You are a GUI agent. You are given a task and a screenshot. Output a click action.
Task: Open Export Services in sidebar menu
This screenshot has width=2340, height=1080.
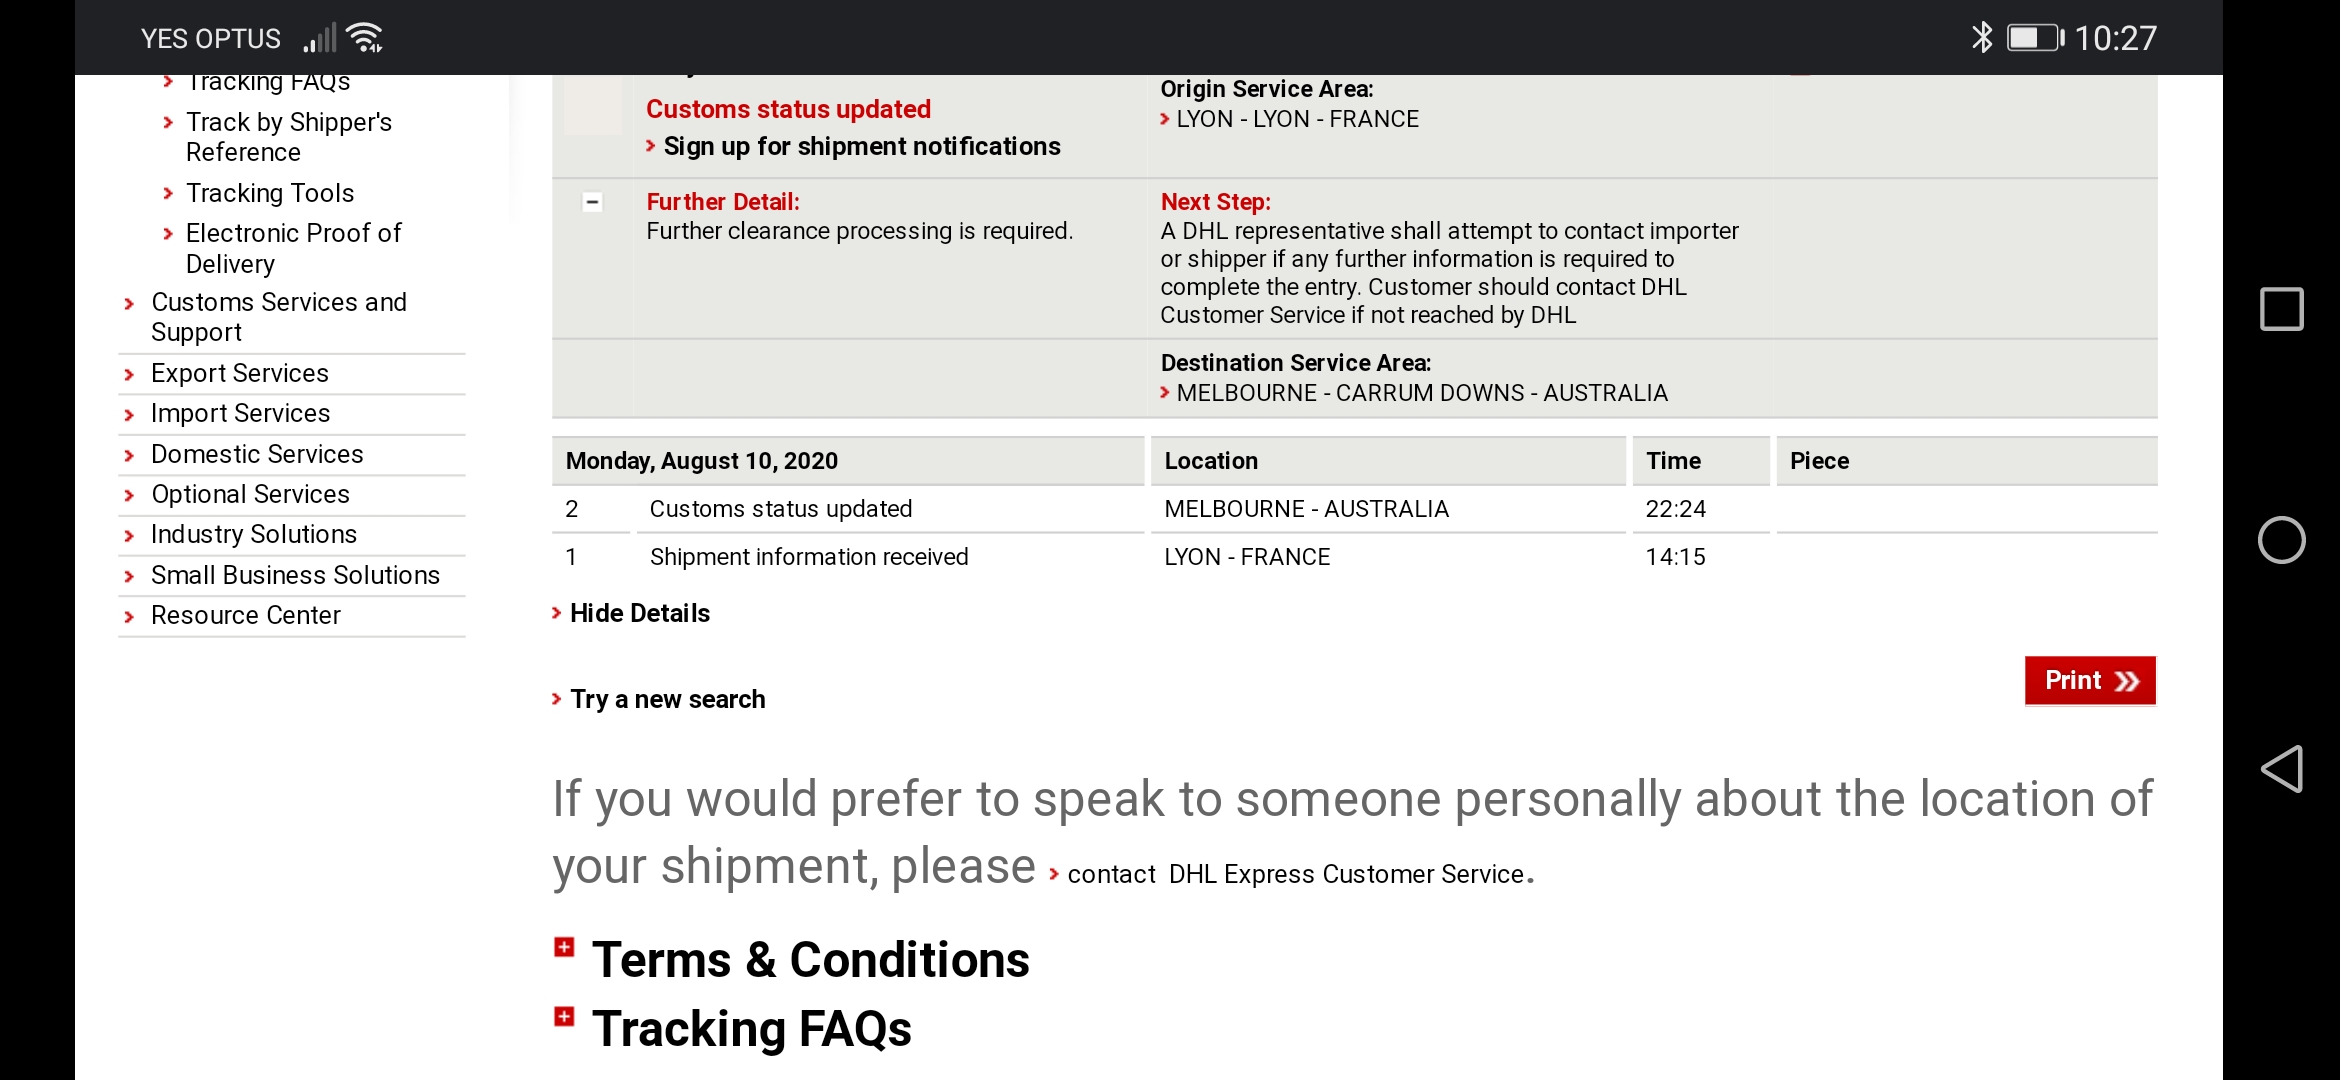tap(239, 373)
